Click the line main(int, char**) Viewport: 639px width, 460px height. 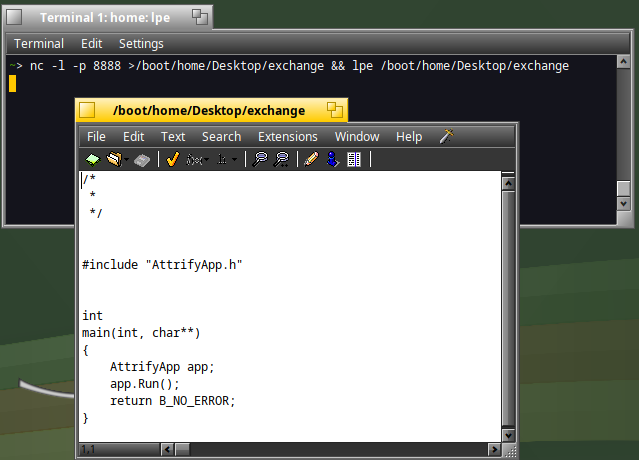[x=141, y=333]
